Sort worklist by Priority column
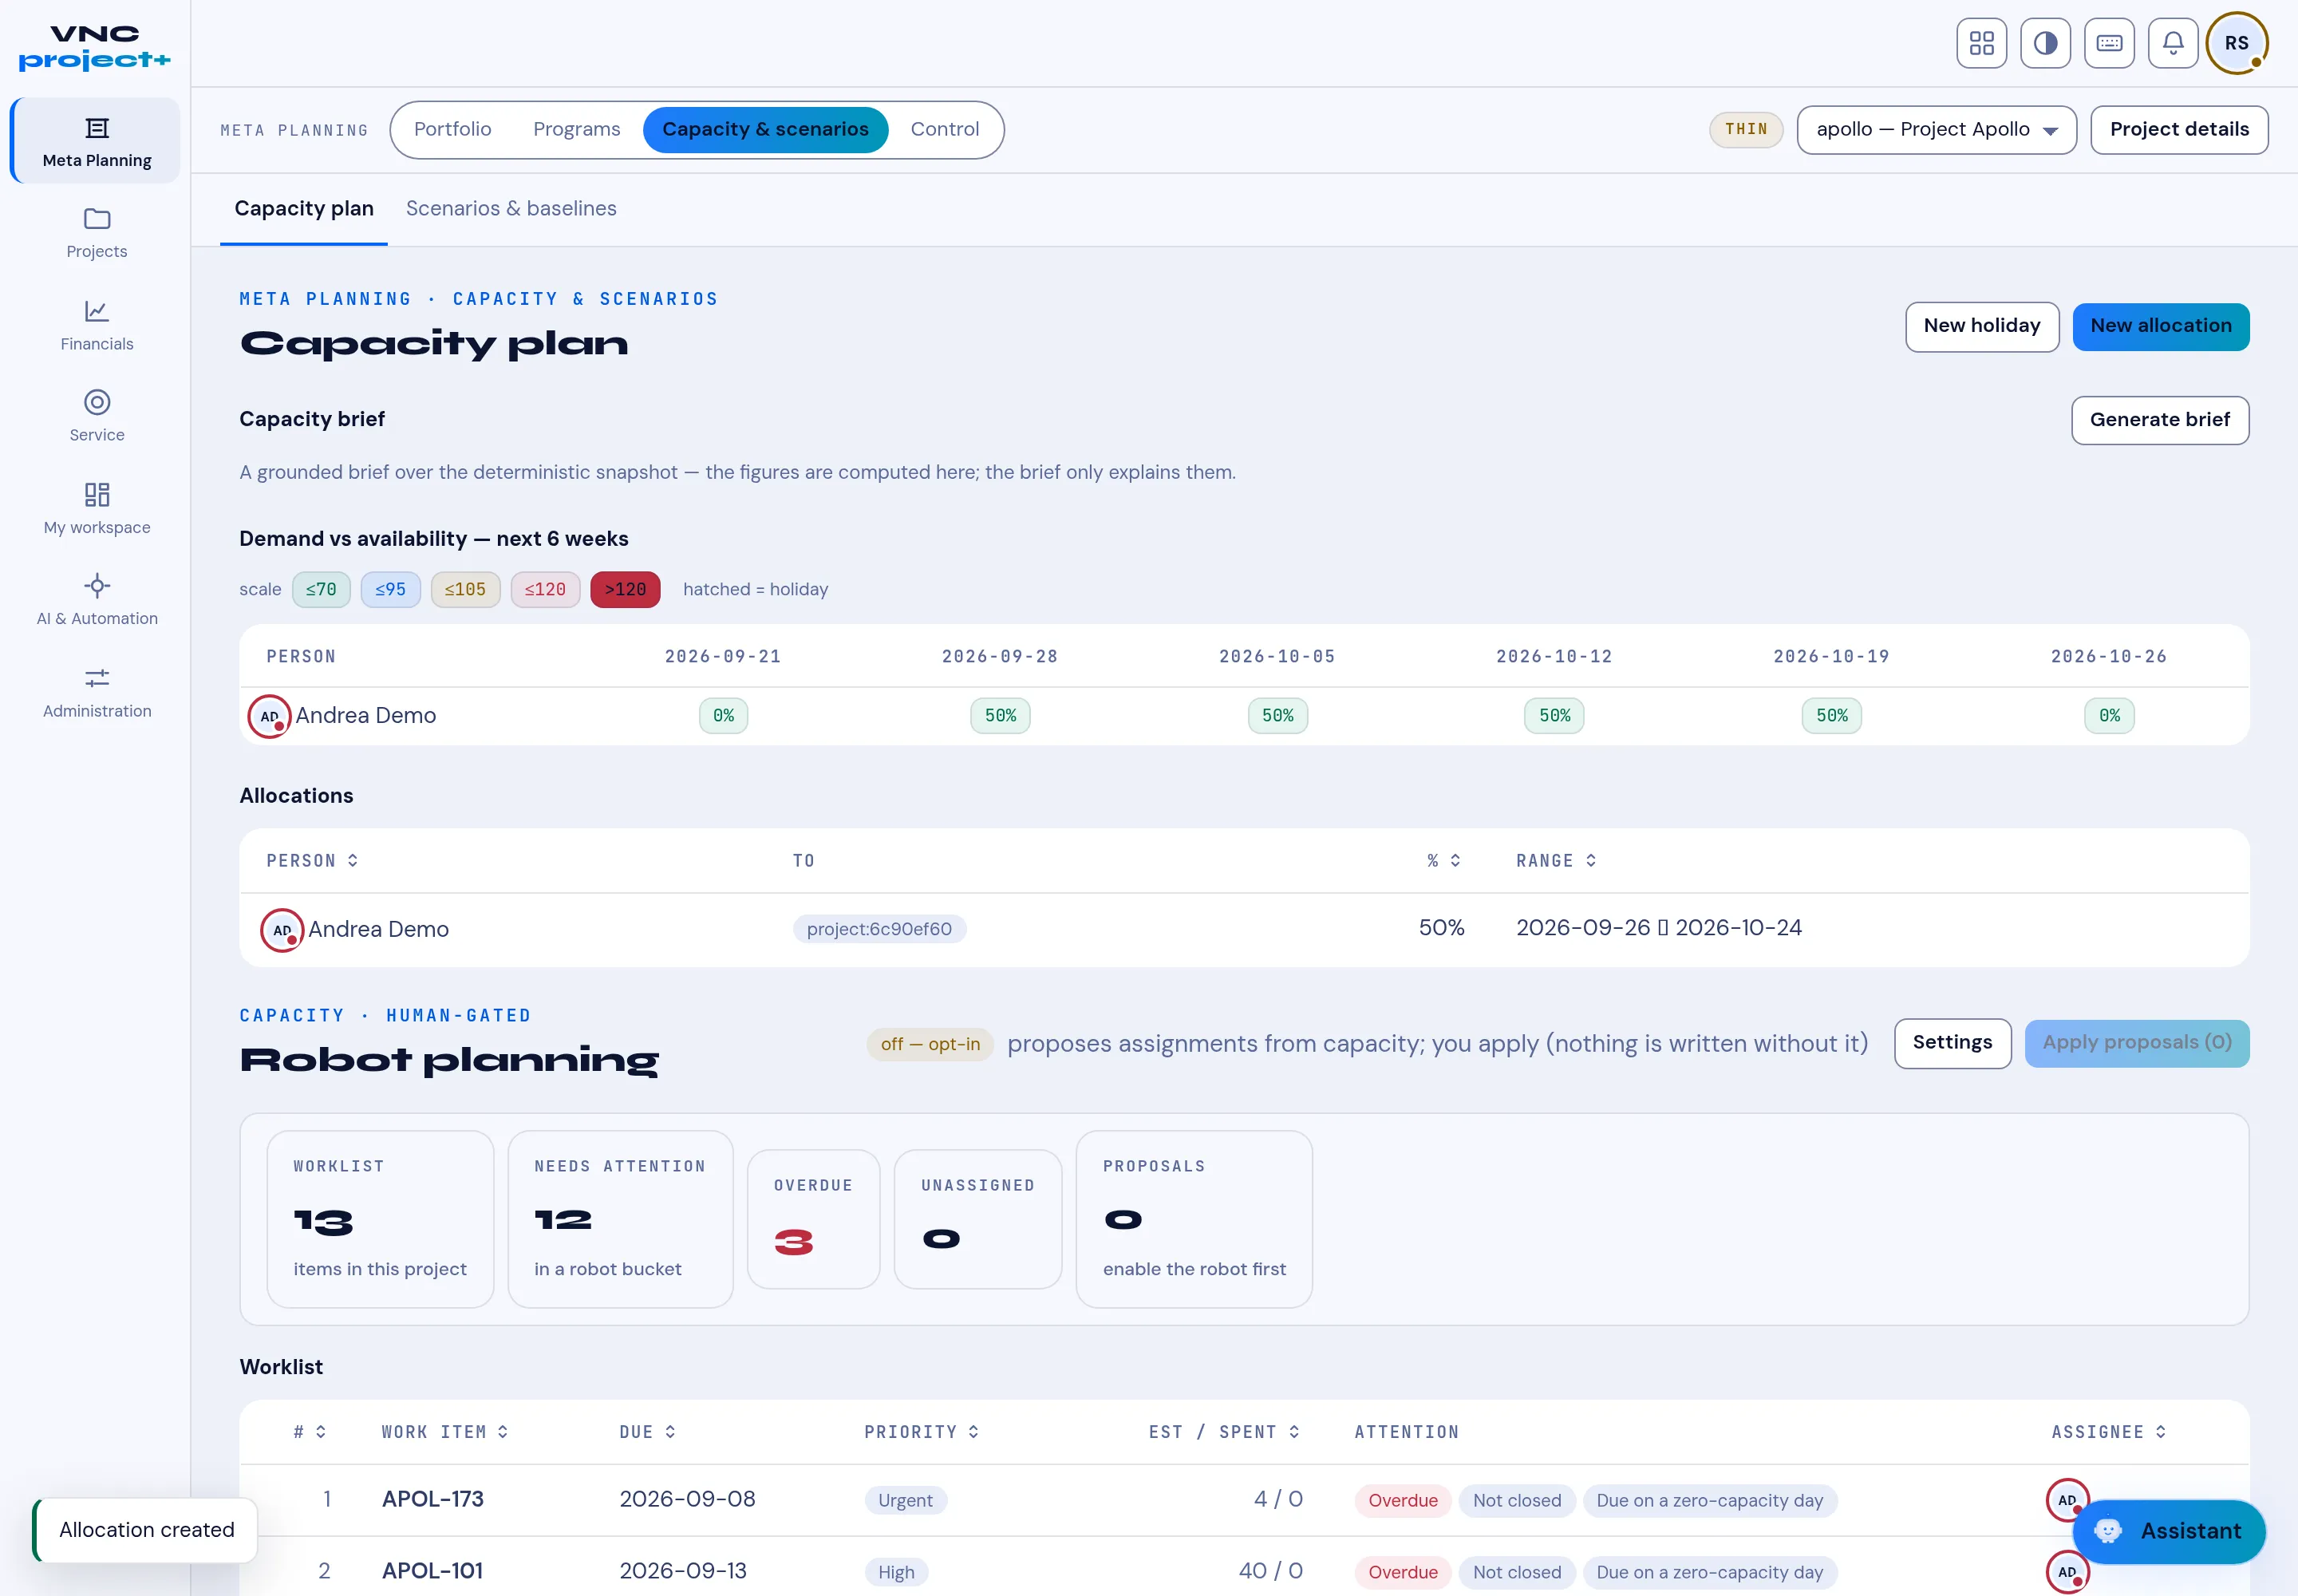Image resolution: width=2298 pixels, height=1596 pixels. (x=921, y=1432)
